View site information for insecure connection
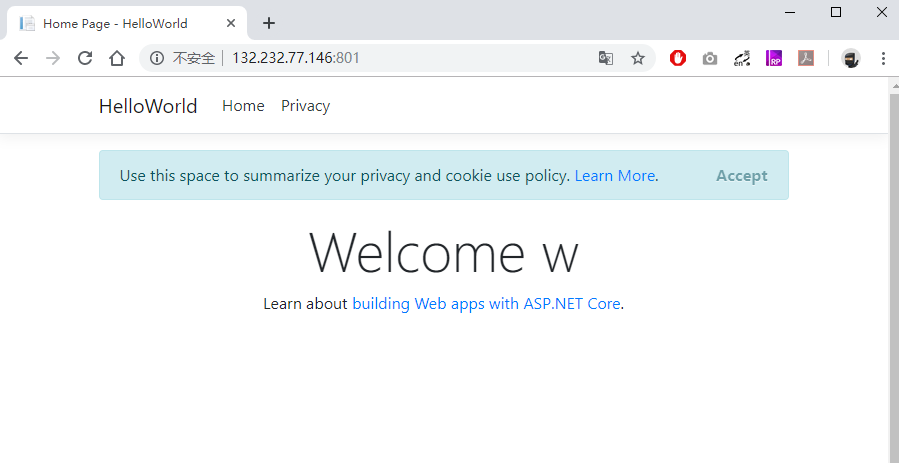 [x=157, y=58]
